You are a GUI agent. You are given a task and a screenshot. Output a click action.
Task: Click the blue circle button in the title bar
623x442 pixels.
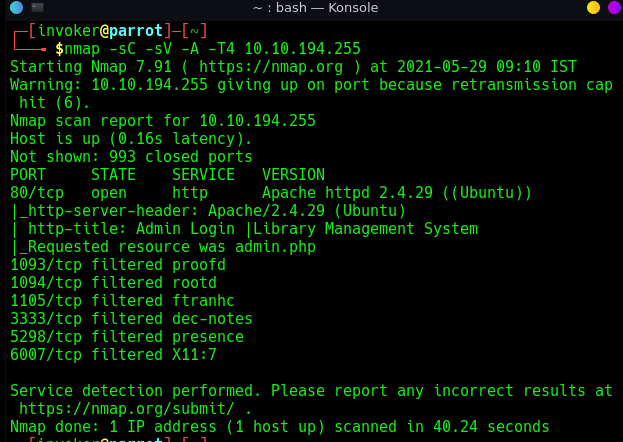point(16,8)
